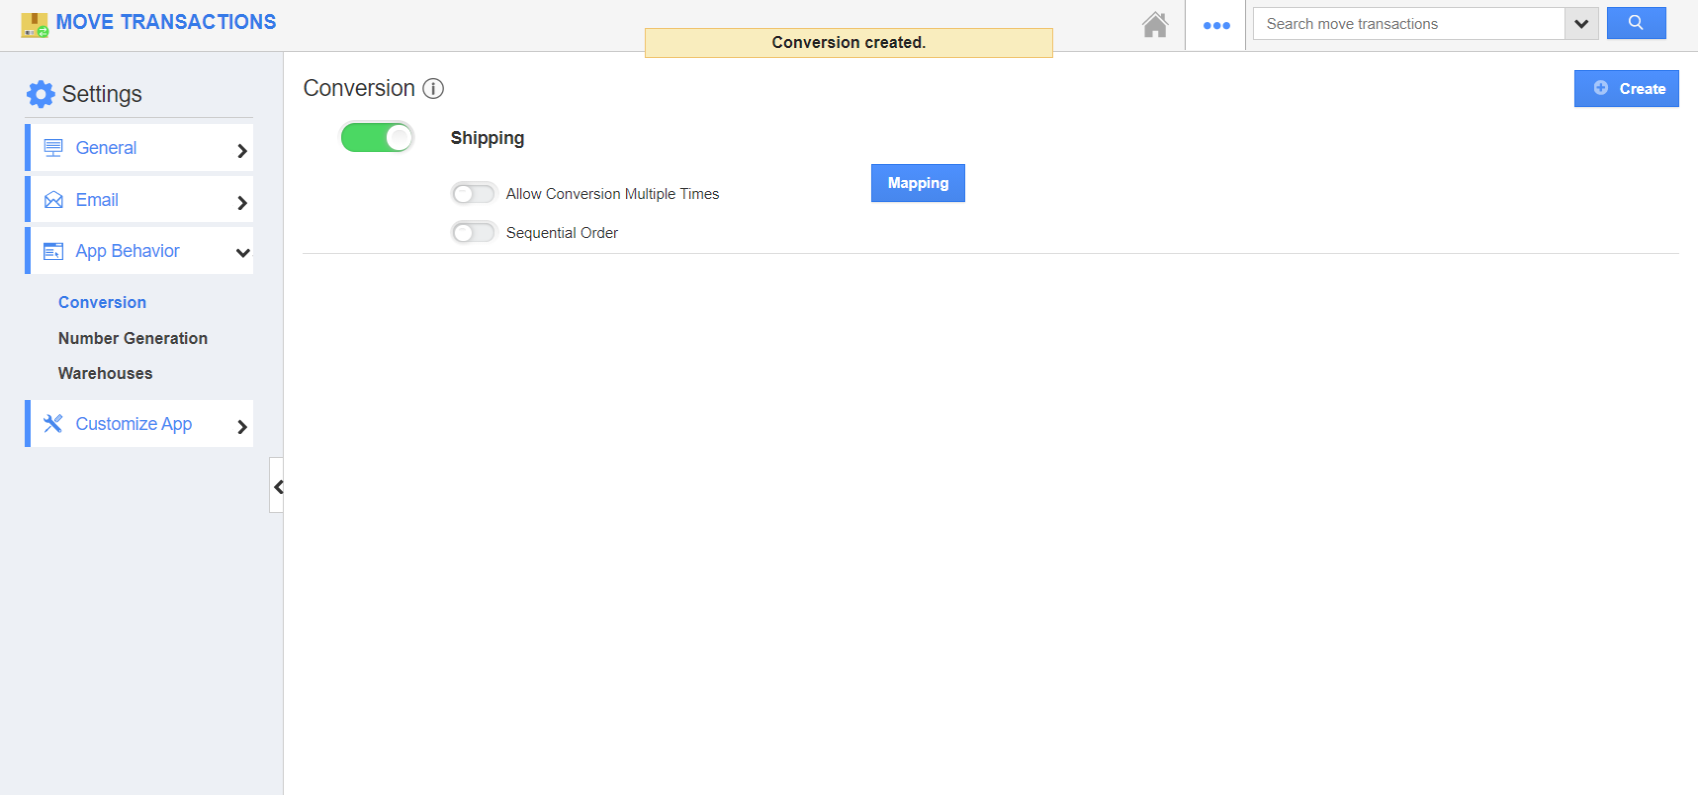Click the Email envelope icon
Viewport: 1698px width, 795px height.
(54, 200)
